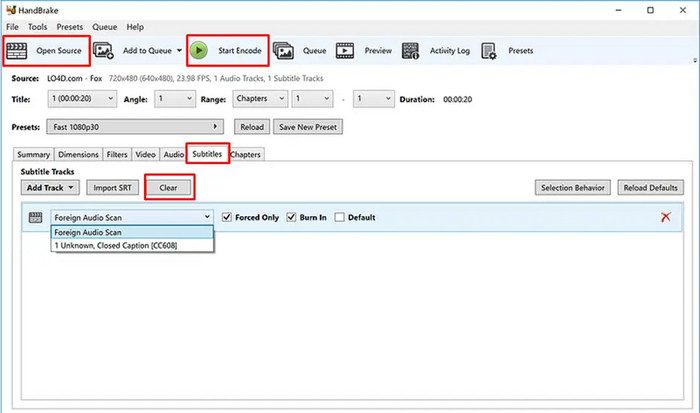Image resolution: width=700 pixels, height=413 pixels.
Task: Click the subtitle track row icon
Action: click(35, 217)
